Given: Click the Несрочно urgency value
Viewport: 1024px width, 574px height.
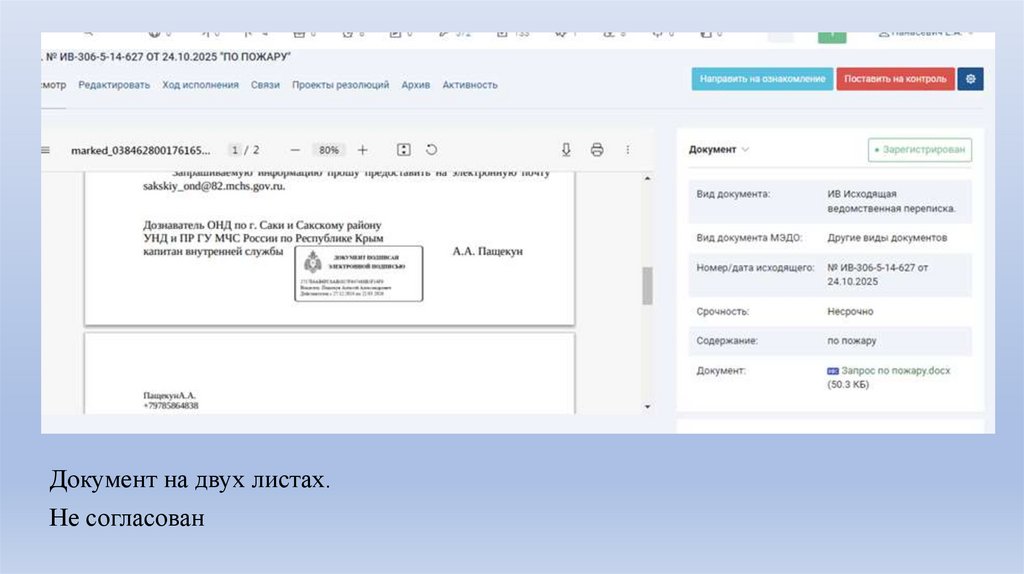Looking at the screenshot, I should coord(850,311).
